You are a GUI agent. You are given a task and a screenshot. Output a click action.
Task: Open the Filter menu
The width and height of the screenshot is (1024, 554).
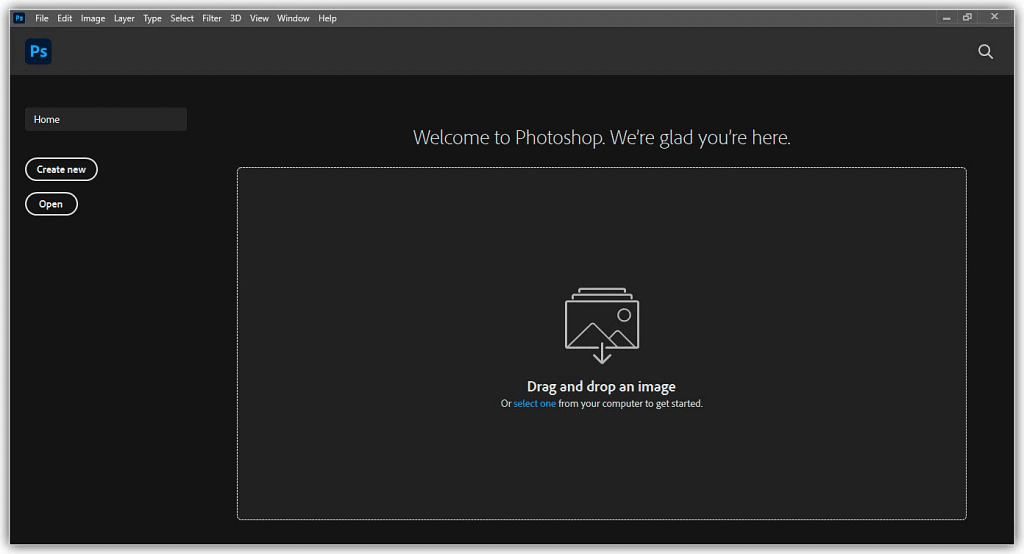(x=212, y=18)
